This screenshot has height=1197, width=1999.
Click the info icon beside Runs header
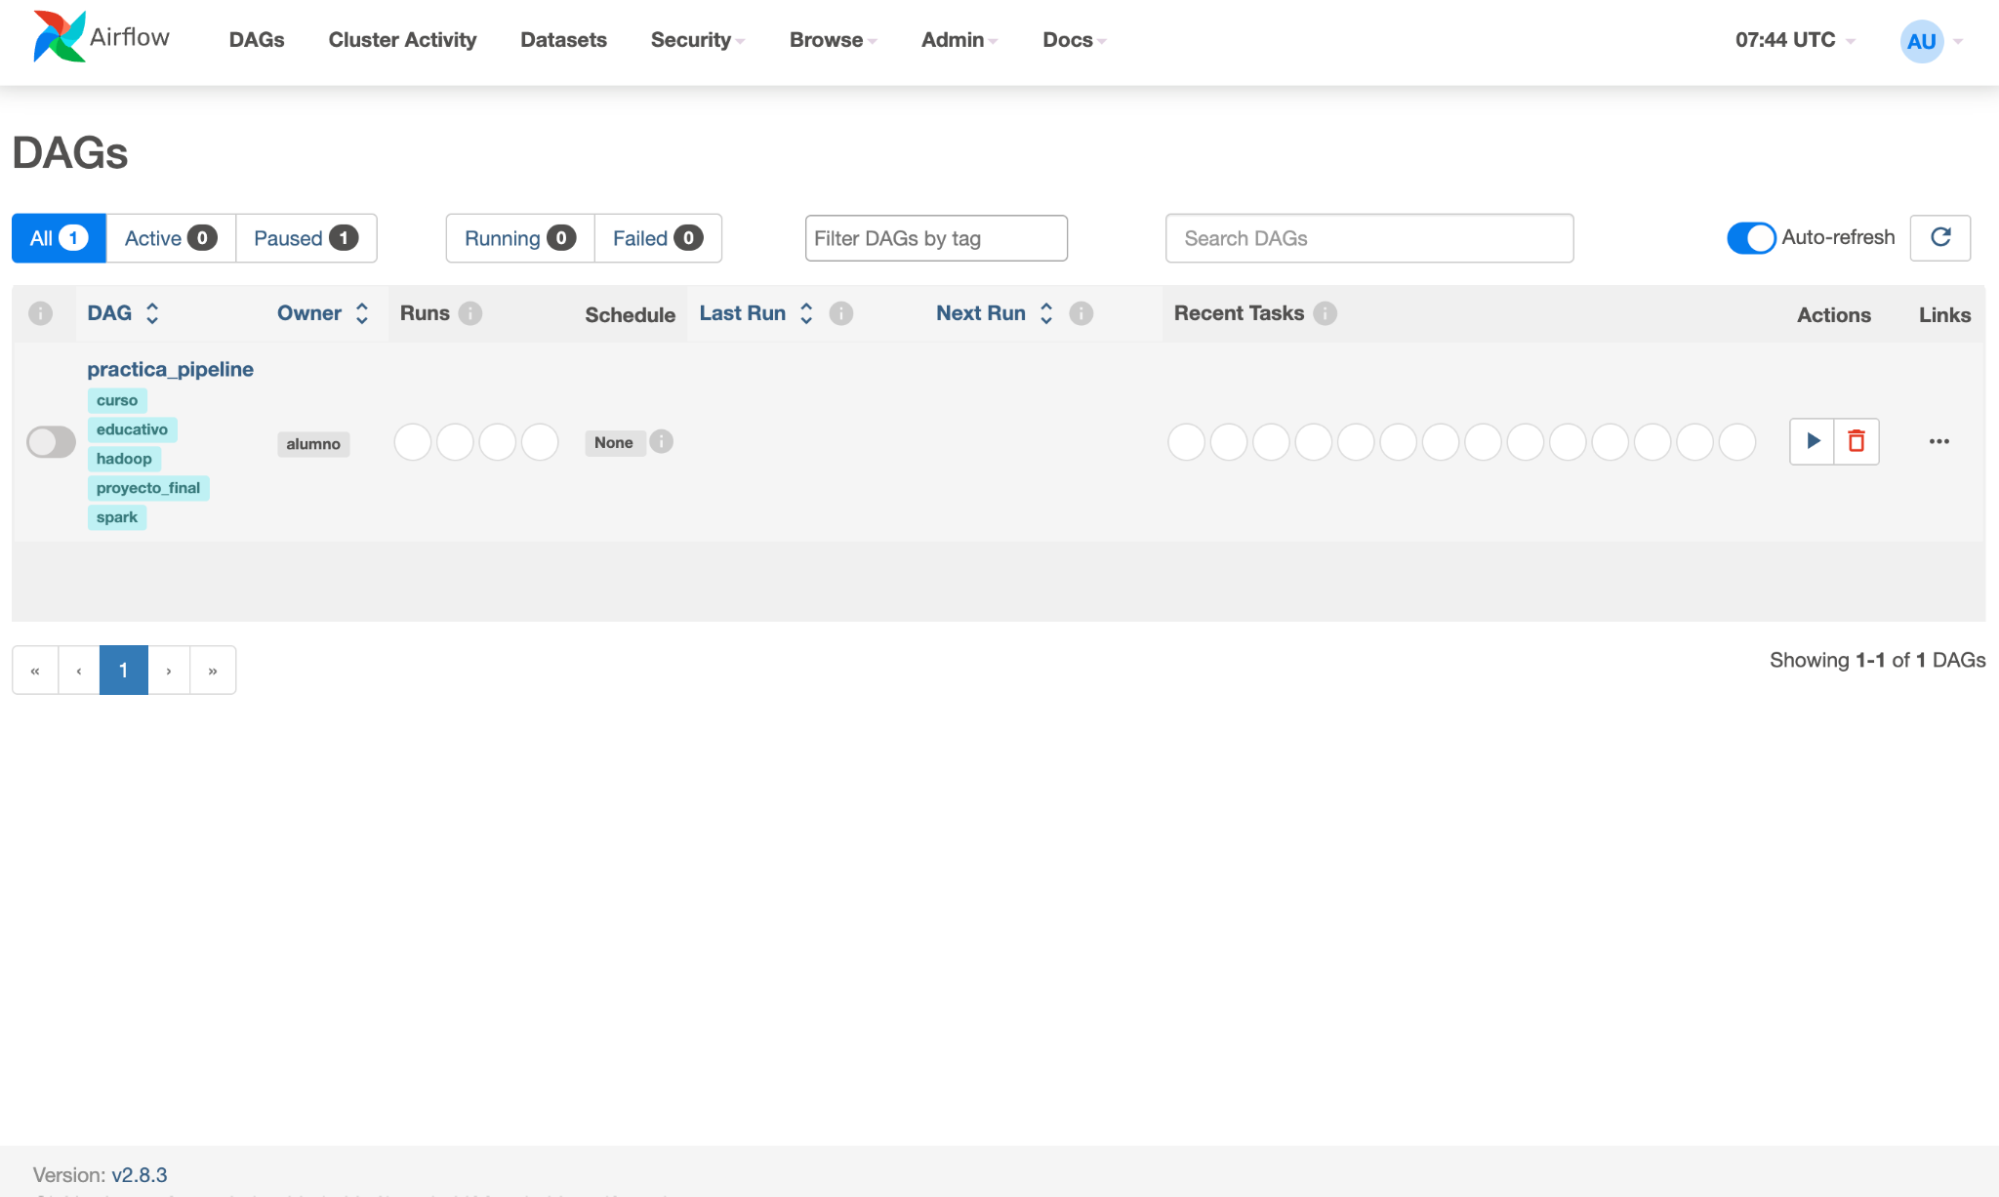click(470, 313)
